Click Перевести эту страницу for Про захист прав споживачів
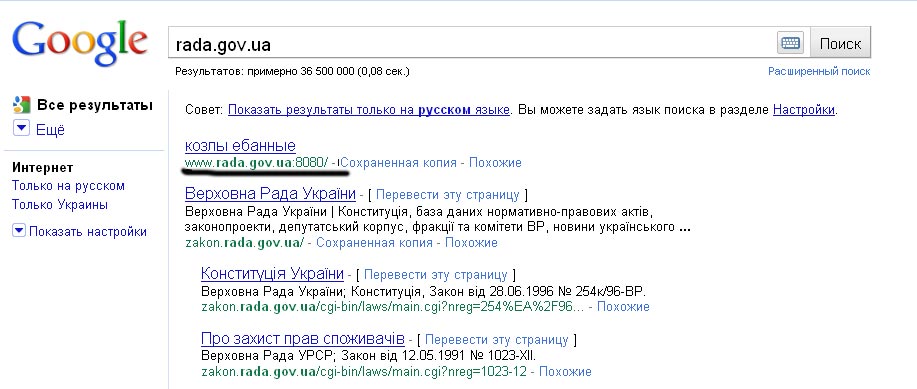Viewport: 917px width, 389px height. pyautogui.click(x=497, y=339)
